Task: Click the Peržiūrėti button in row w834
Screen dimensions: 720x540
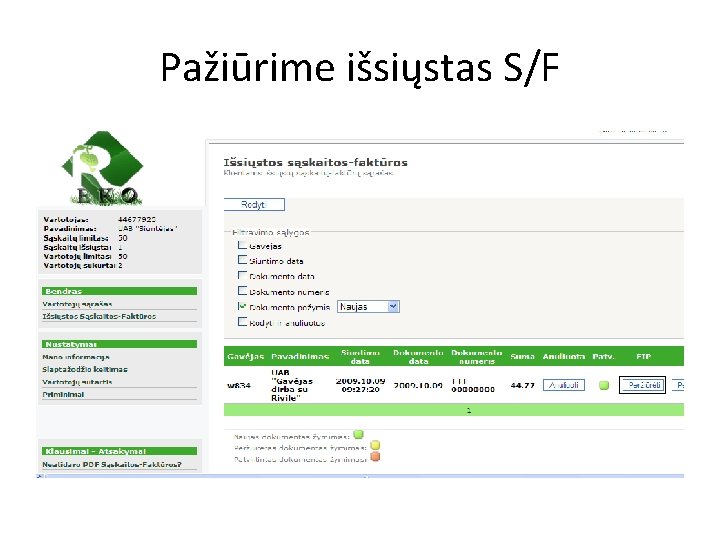Action: 642,385
